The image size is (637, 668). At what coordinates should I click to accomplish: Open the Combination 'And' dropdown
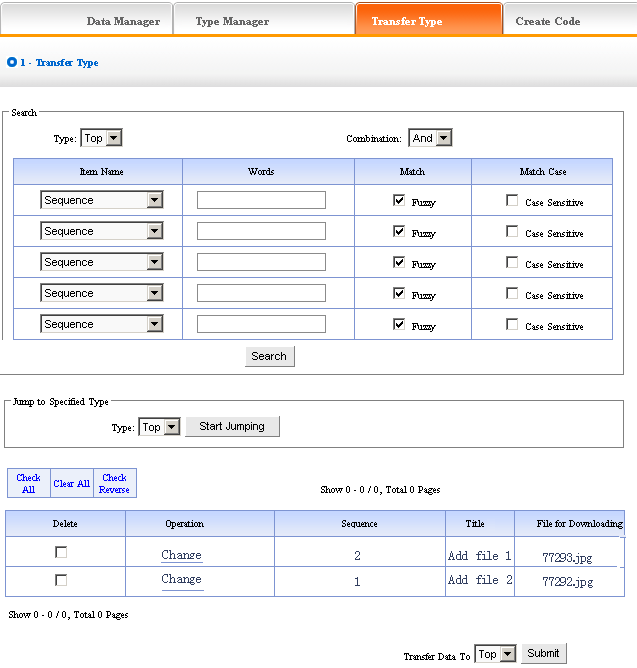coord(430,138)
